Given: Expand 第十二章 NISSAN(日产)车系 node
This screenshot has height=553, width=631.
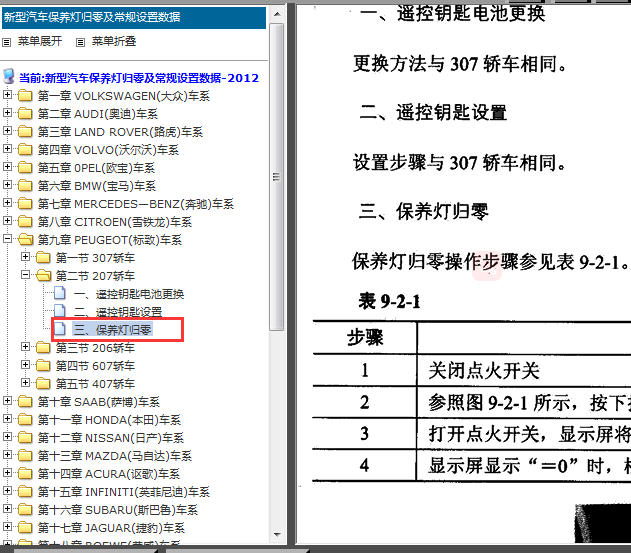Looking at the screenshot, I should 7,436.
